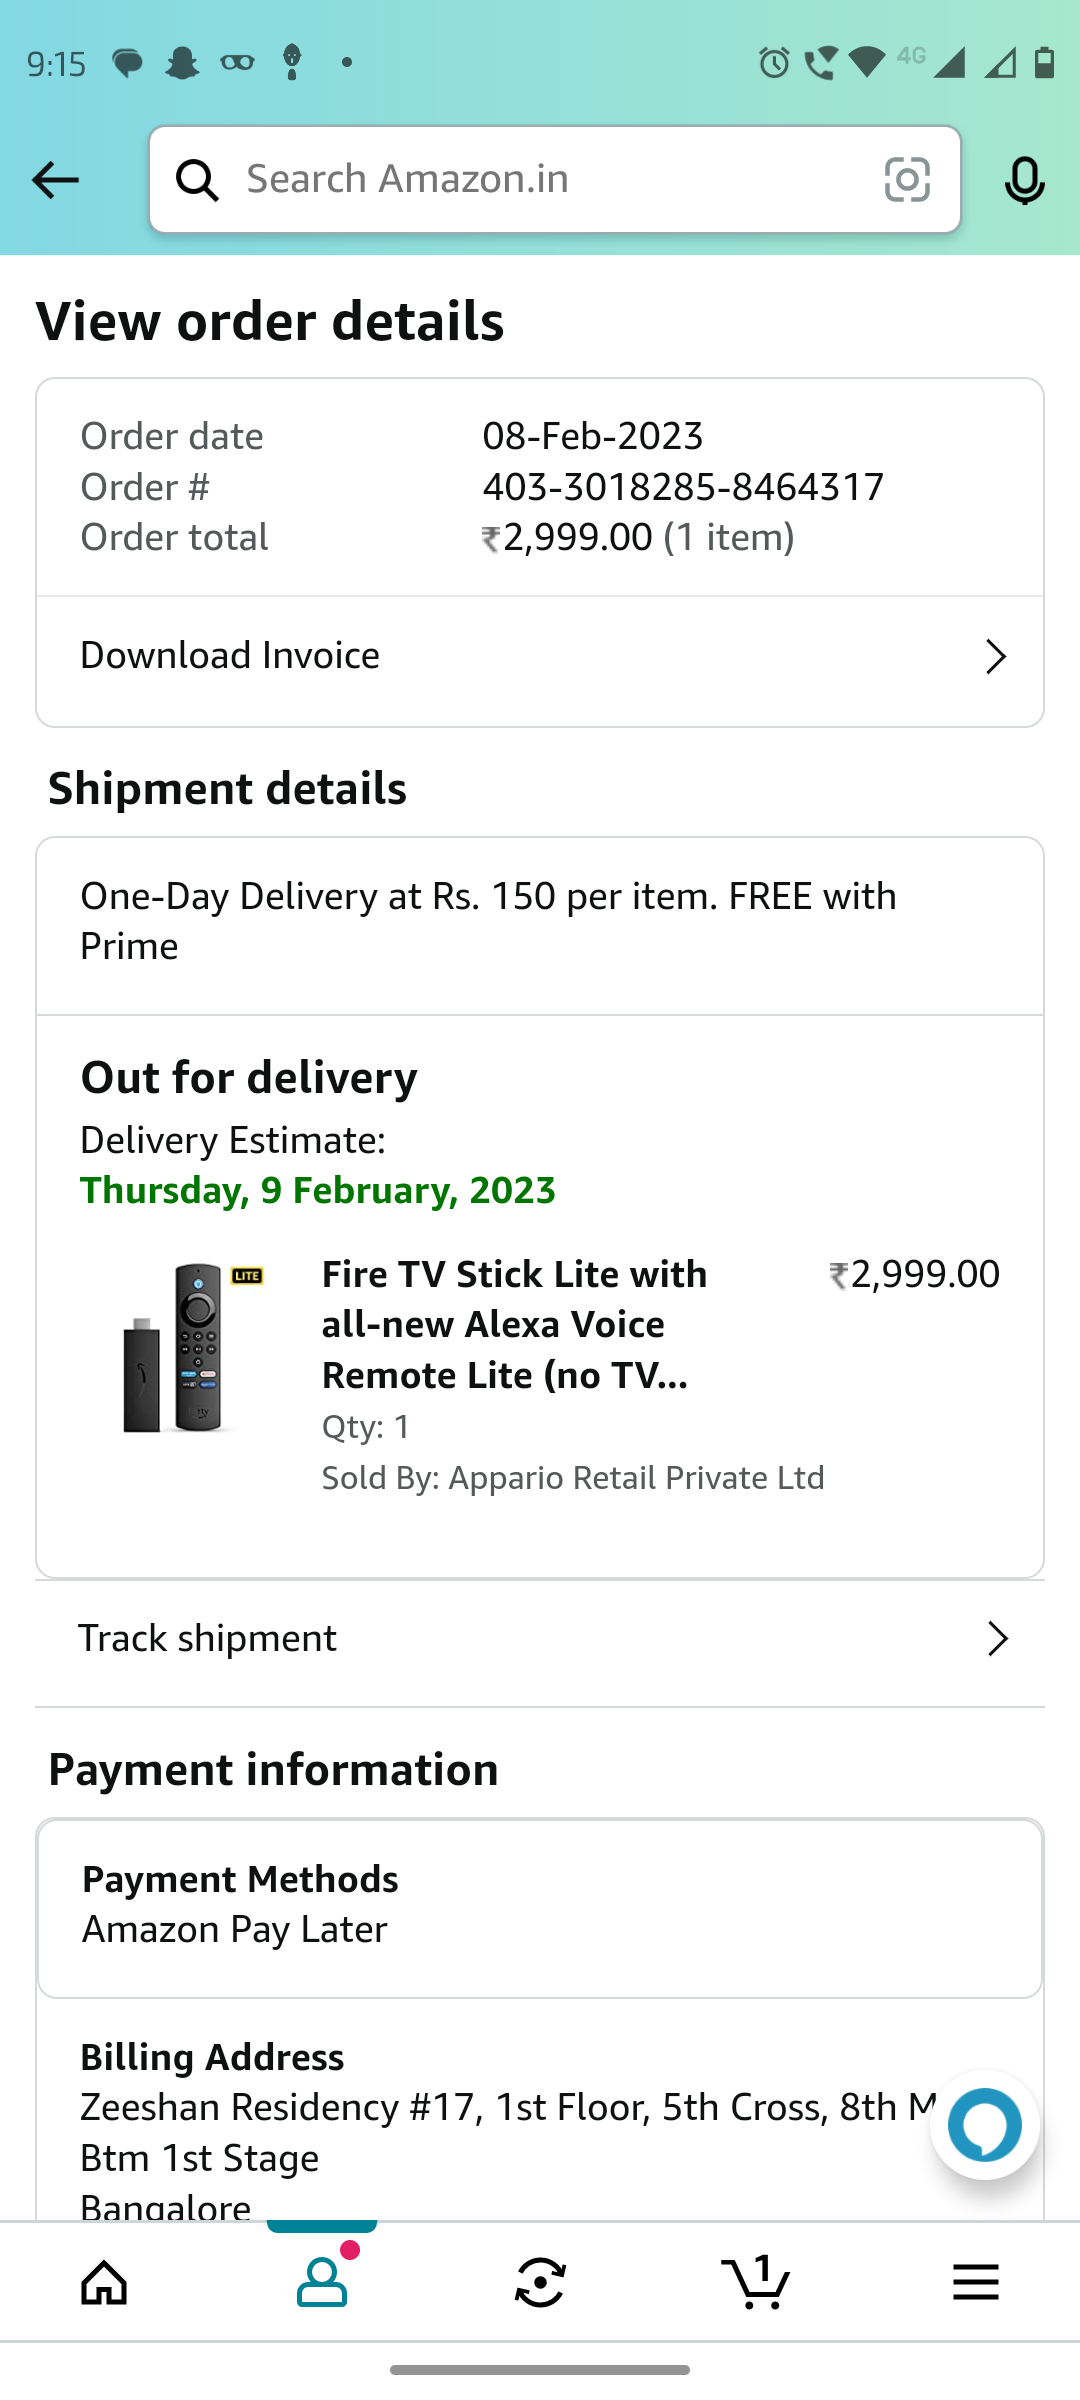
Task: Tap the camera scan search icon
Action: [x=907, y=180]
